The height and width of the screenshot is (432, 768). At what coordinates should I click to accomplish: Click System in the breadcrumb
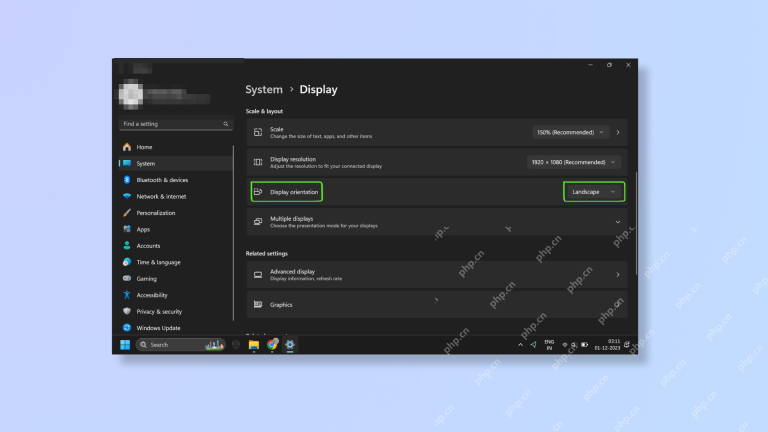264,90
